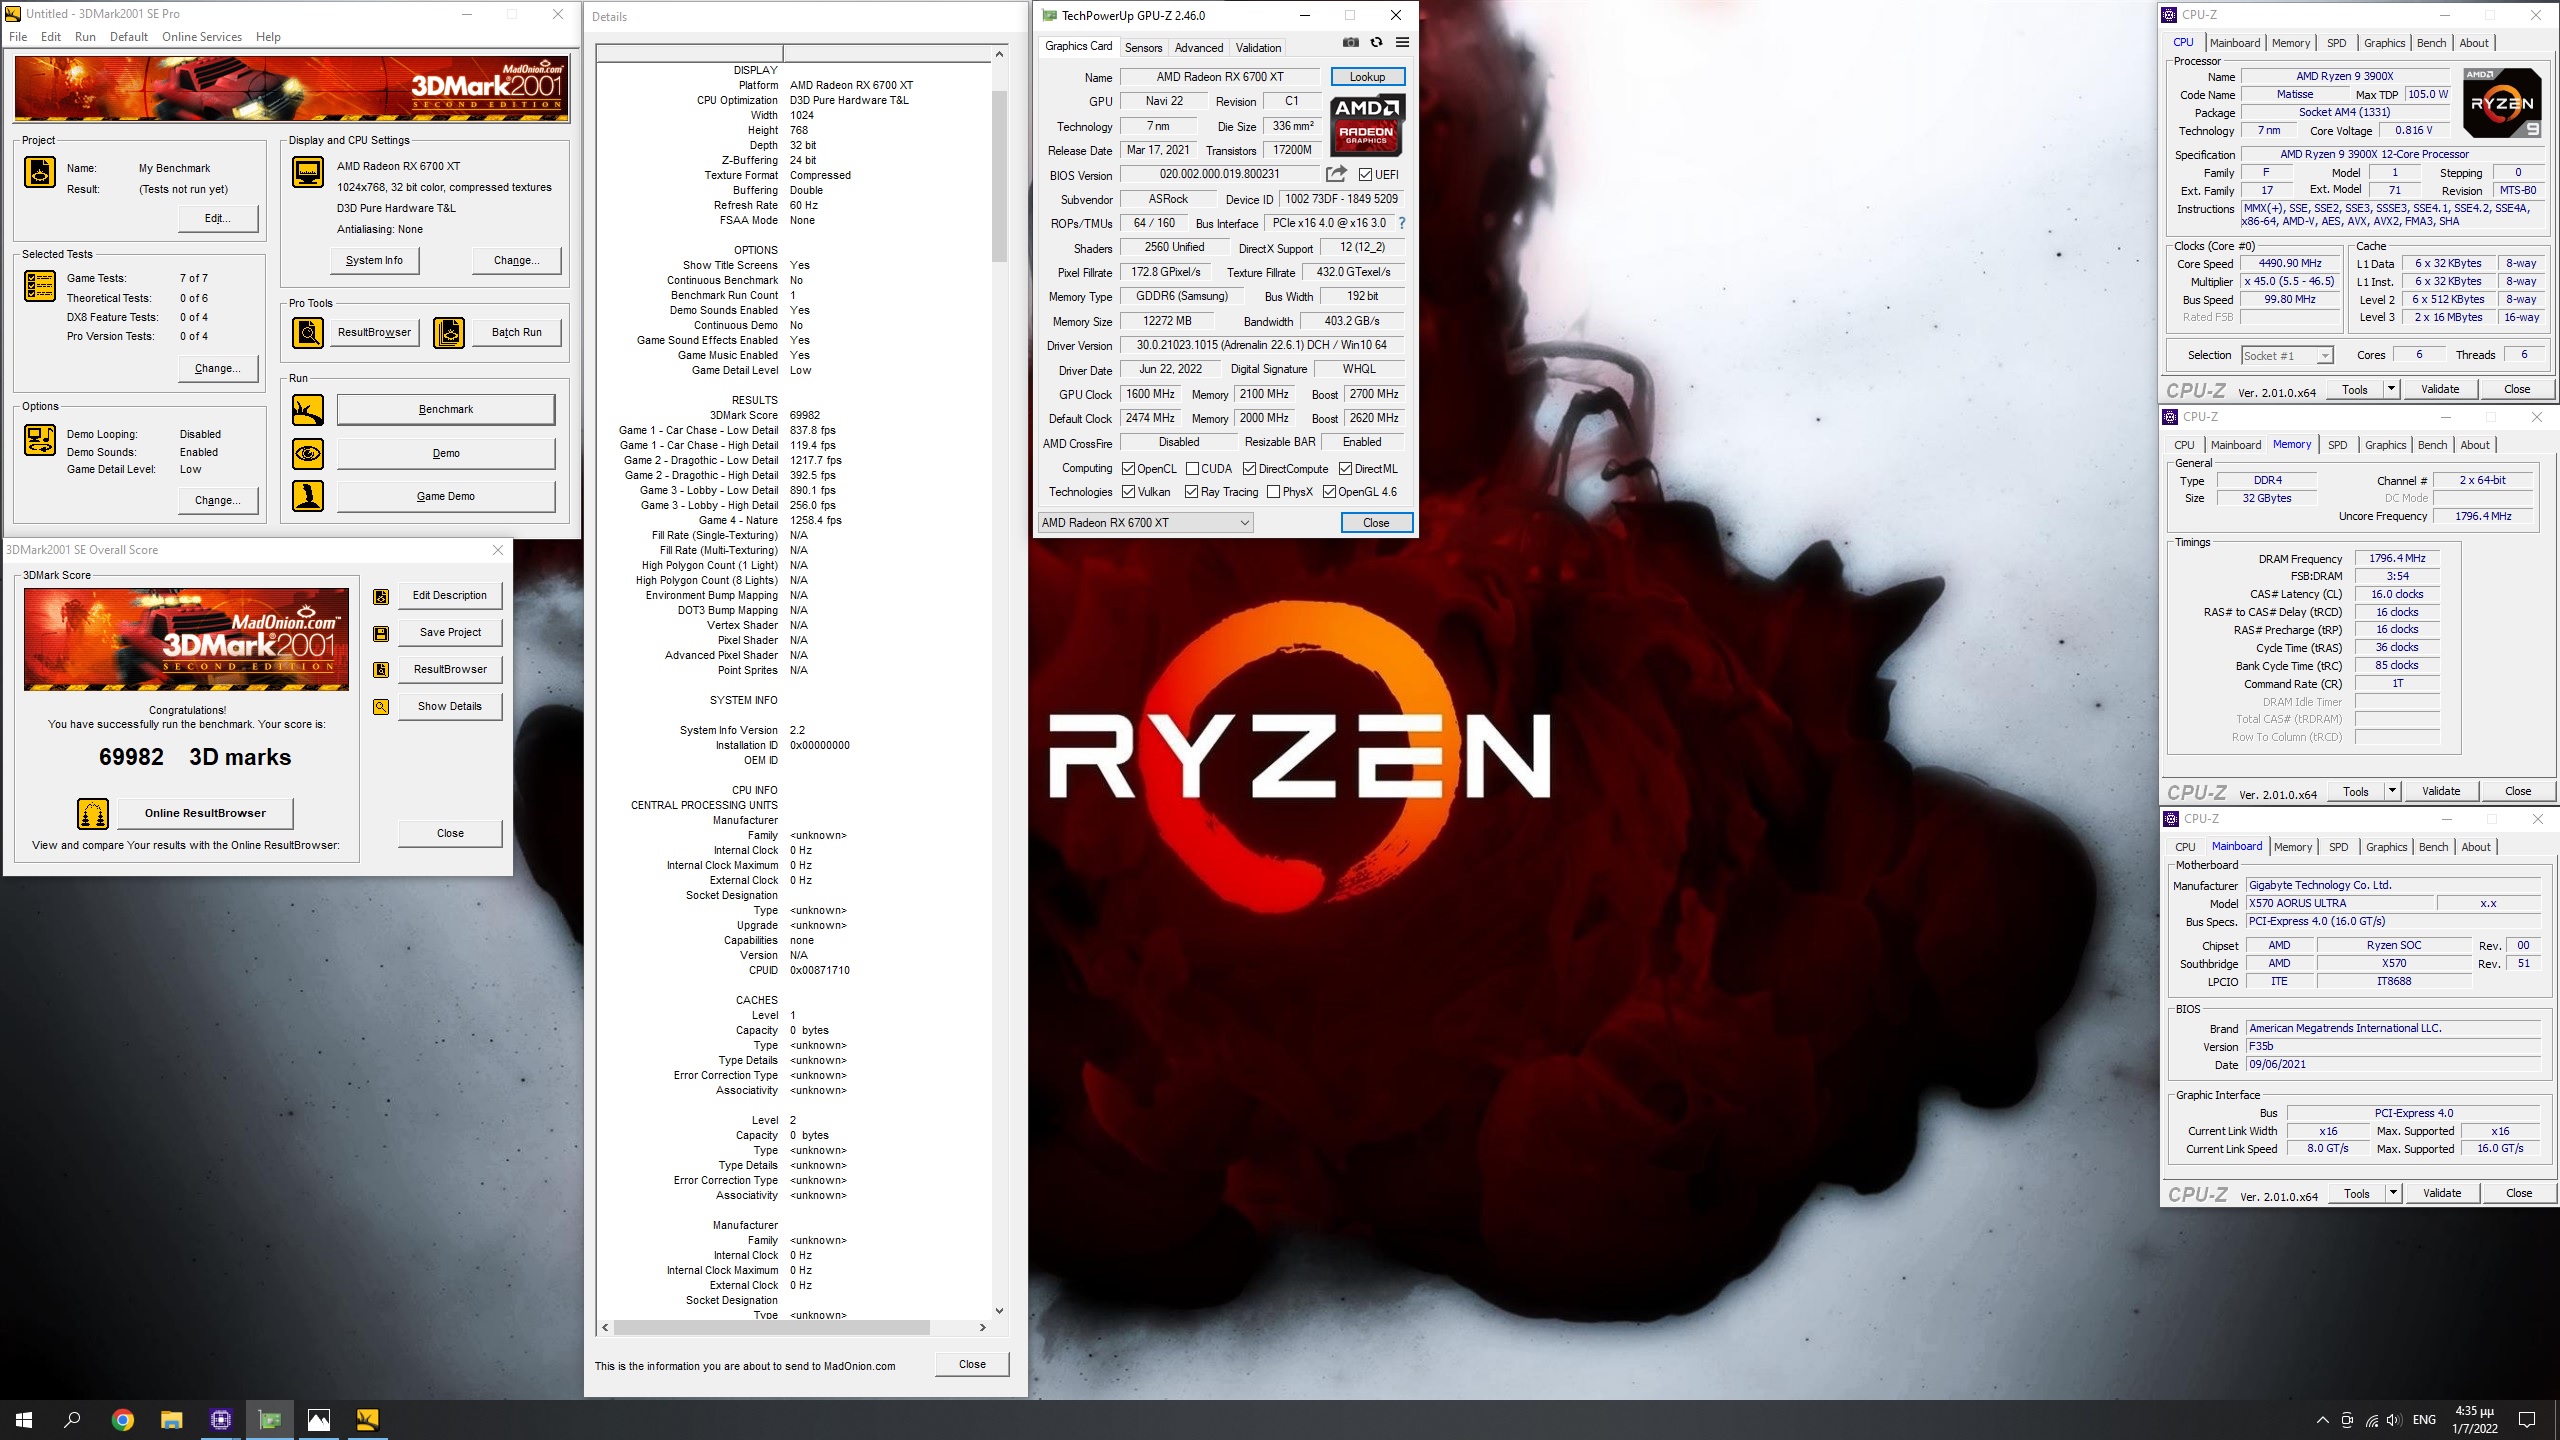
Task: Click the Batch Run icon
Action: 449,332
